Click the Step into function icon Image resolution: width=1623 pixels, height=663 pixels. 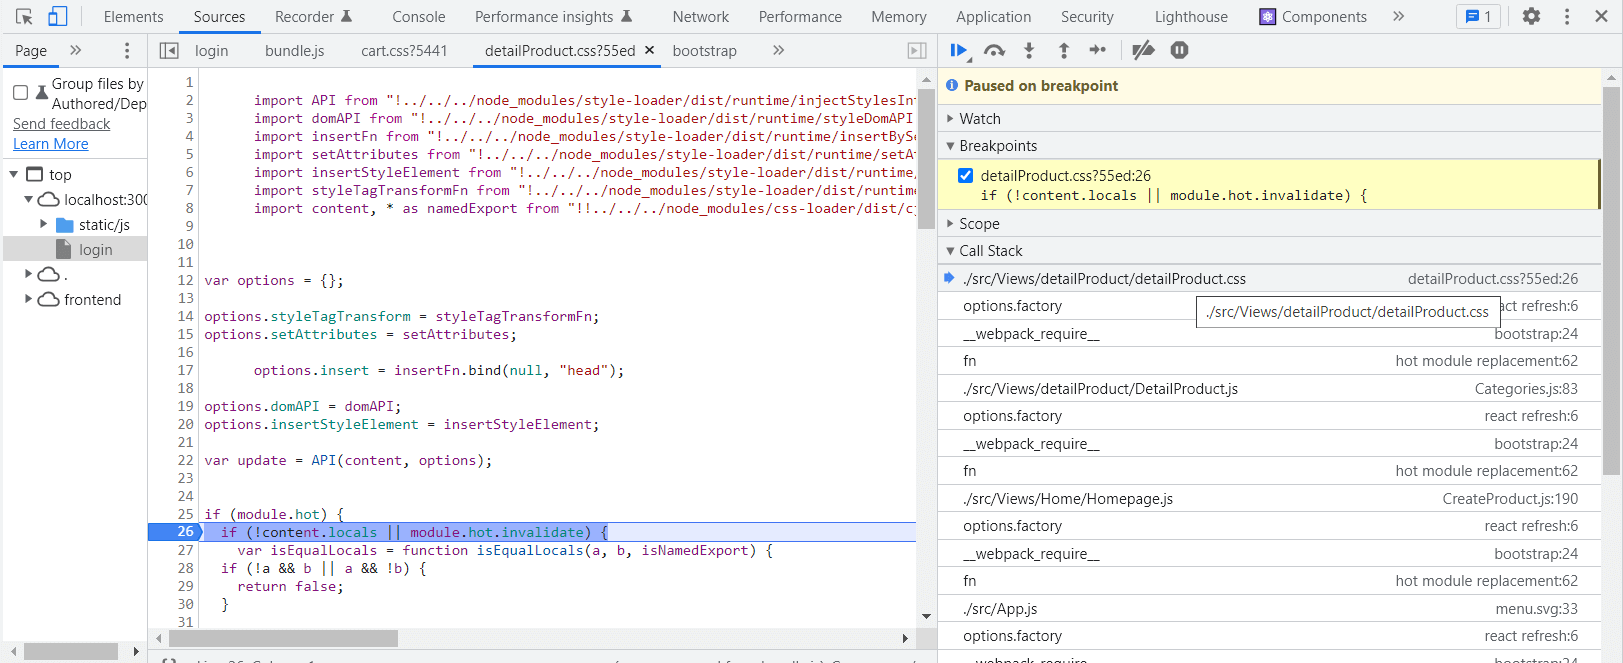(1029, 50)
